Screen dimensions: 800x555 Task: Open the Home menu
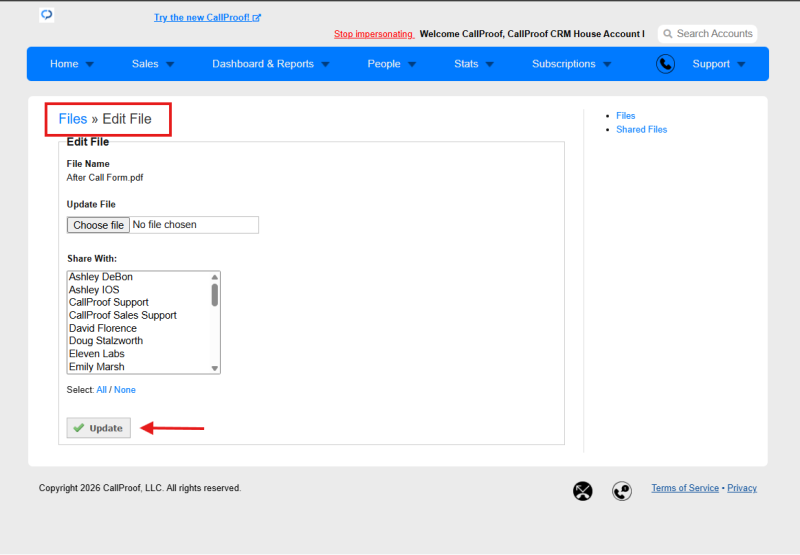coord(64,64)
